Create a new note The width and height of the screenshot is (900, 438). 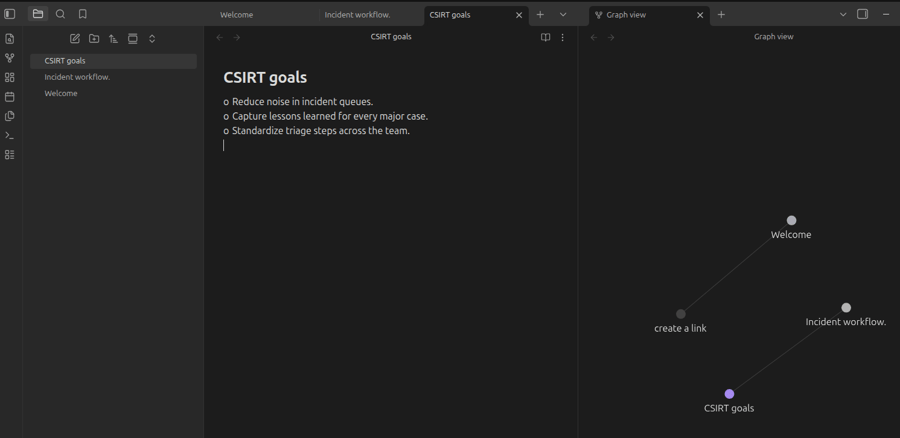[x=75, y=38]
